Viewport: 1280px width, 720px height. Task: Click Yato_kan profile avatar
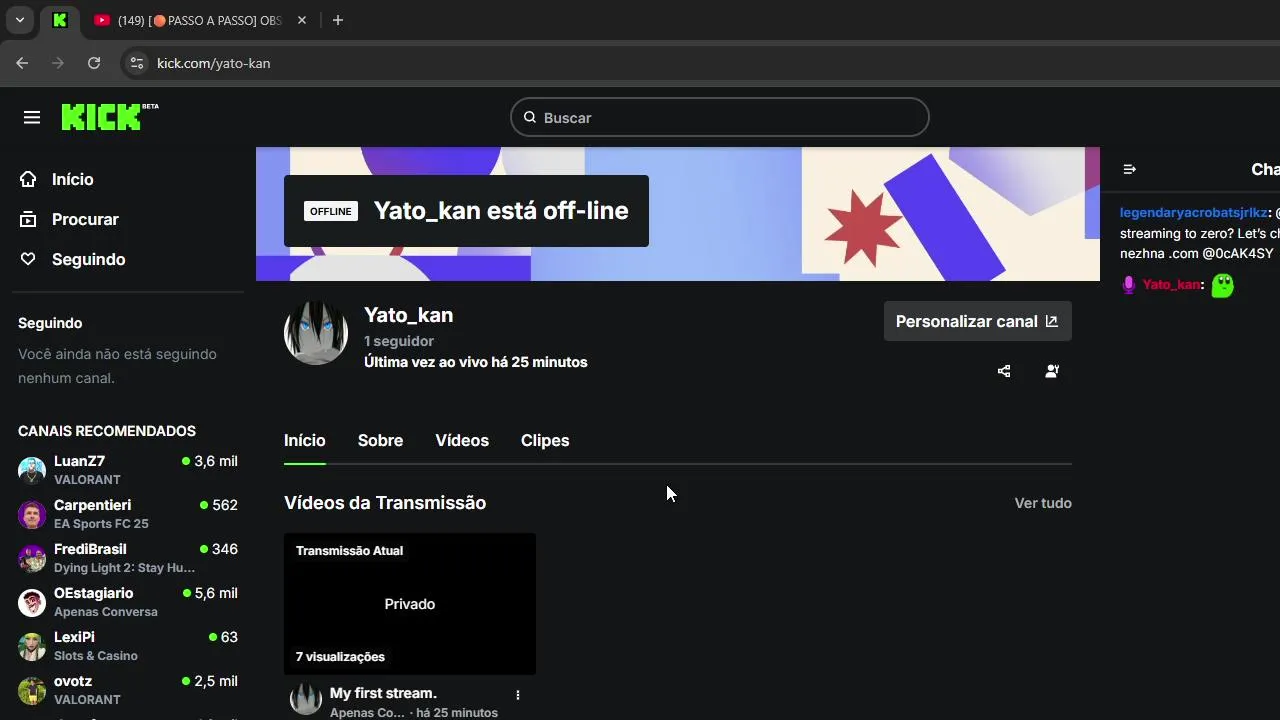[x=316, y=333]
